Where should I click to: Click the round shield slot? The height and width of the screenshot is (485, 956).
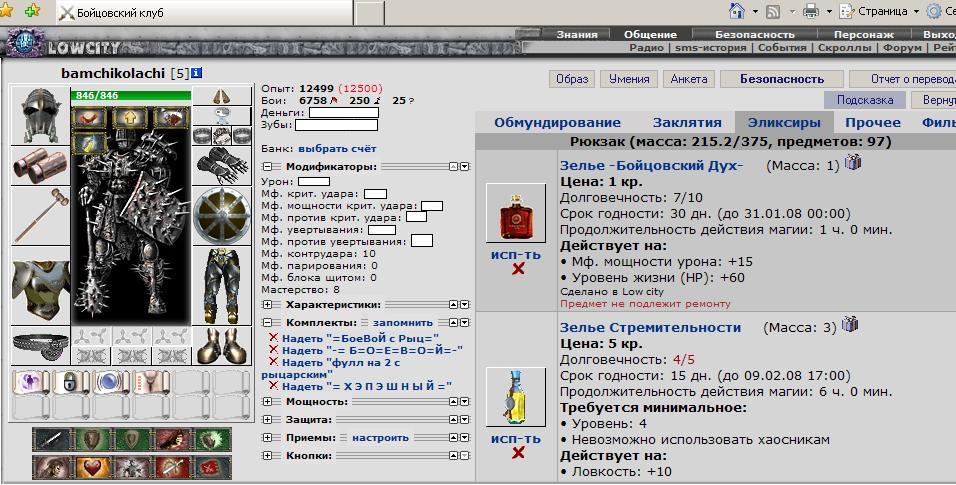tap(222, 215)
